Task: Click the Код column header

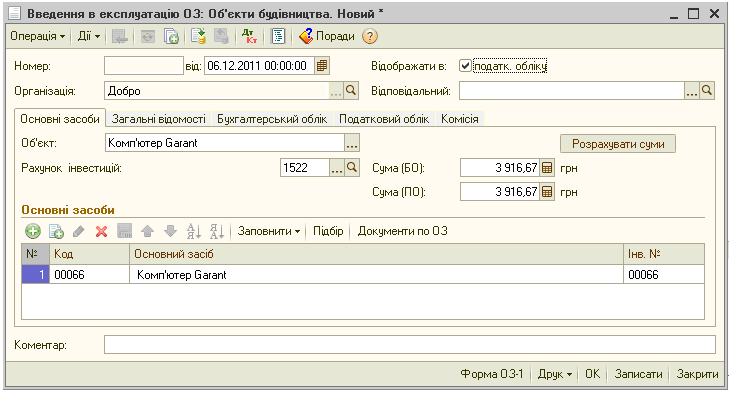Action: (x=89, y=254)
